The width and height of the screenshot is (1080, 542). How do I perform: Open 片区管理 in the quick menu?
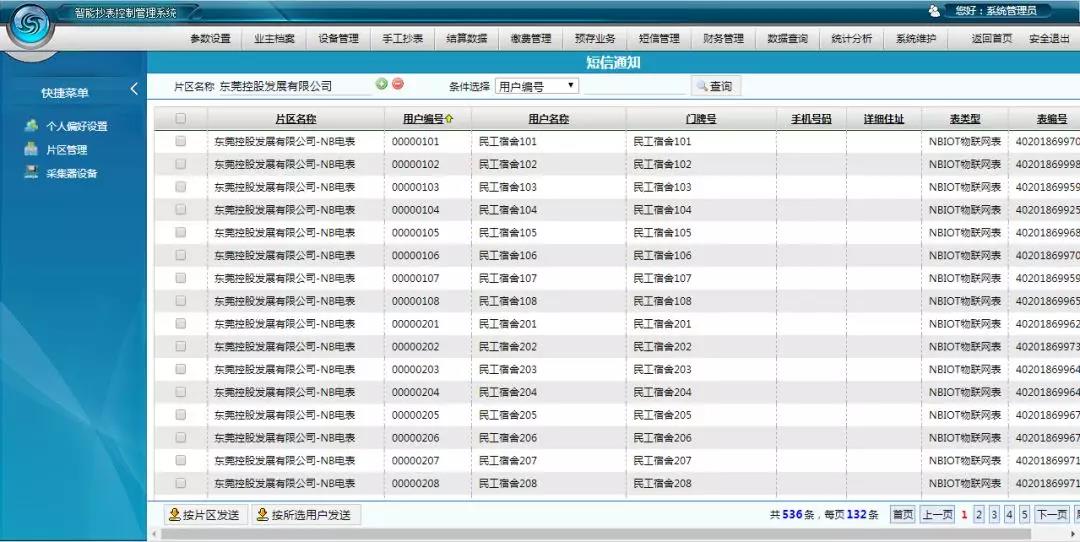(66, 149)
